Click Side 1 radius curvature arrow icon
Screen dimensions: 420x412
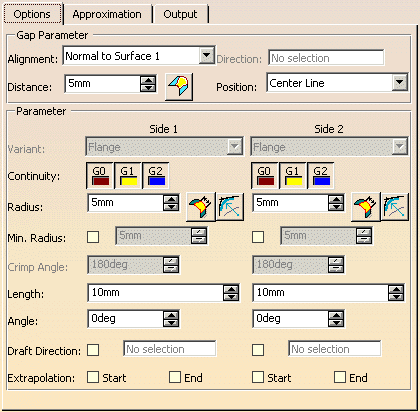230,207
